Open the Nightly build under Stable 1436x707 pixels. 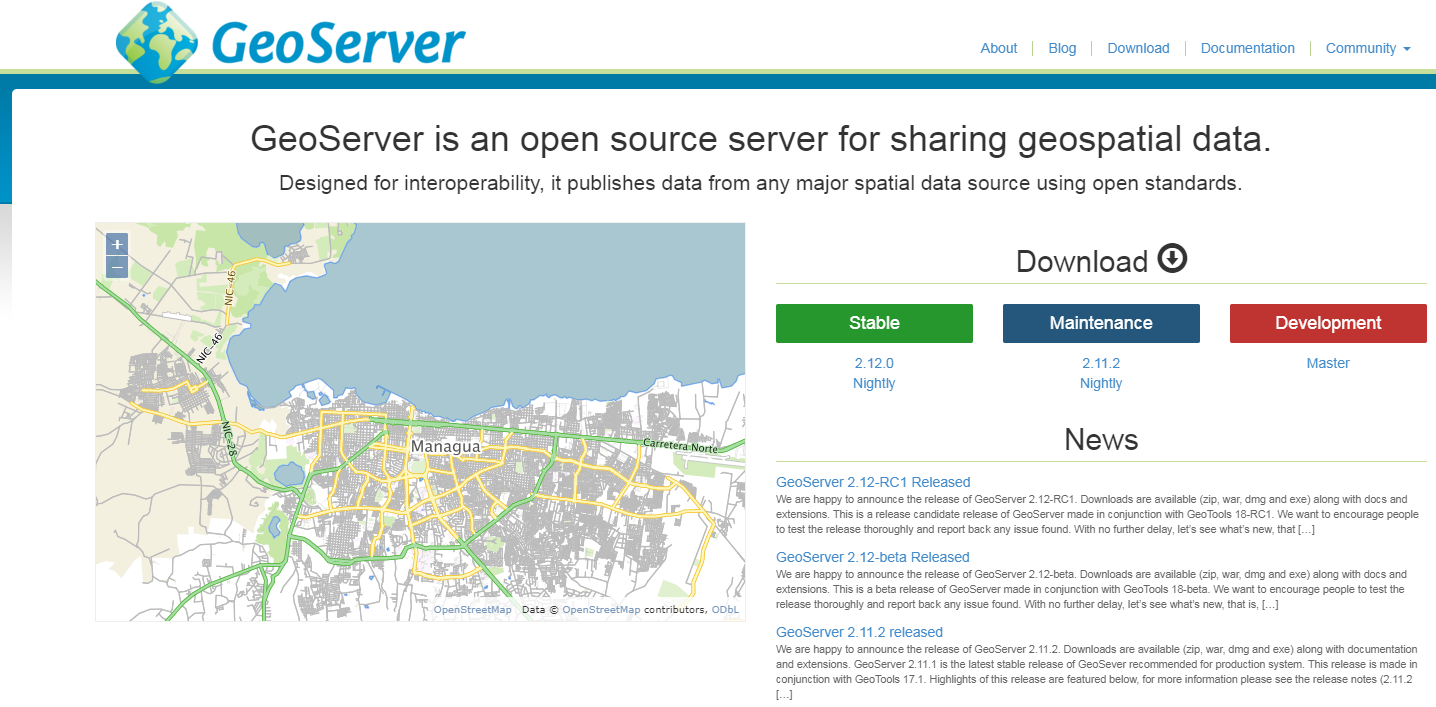tap(874, 383)
